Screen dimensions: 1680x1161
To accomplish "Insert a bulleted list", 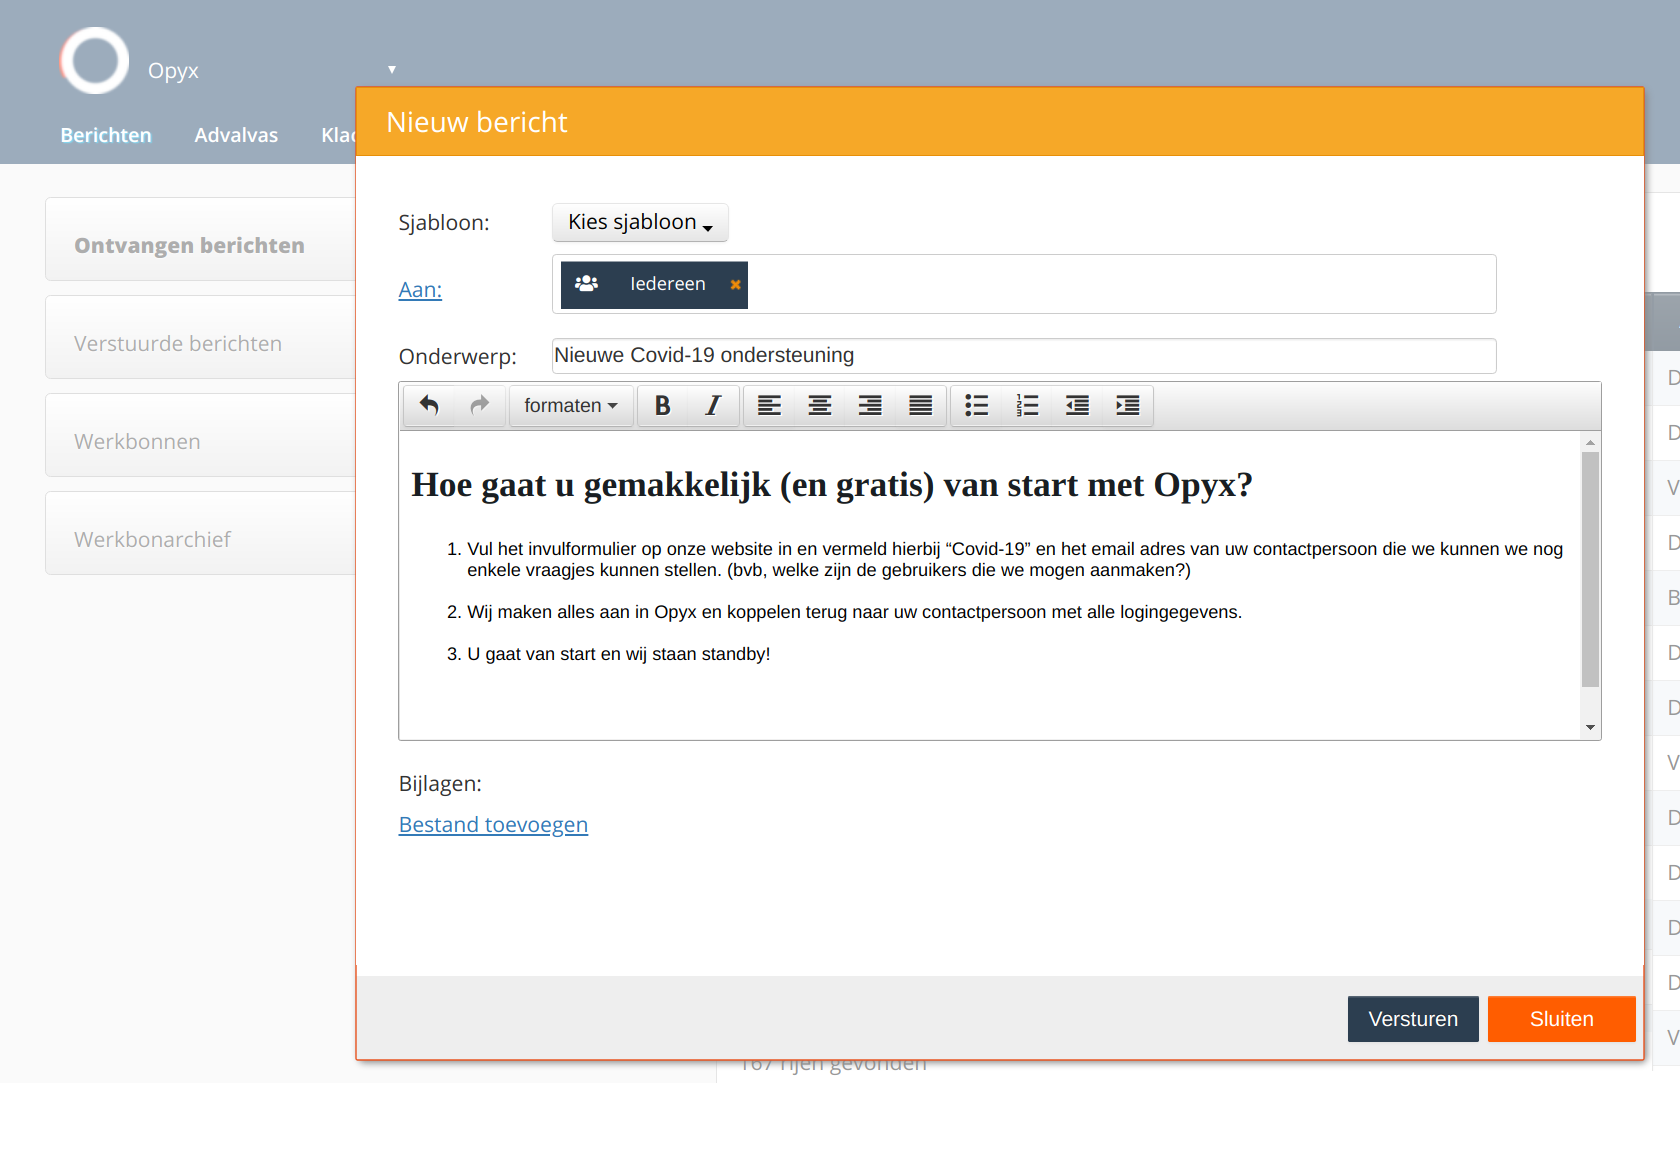I will (976, 405).
